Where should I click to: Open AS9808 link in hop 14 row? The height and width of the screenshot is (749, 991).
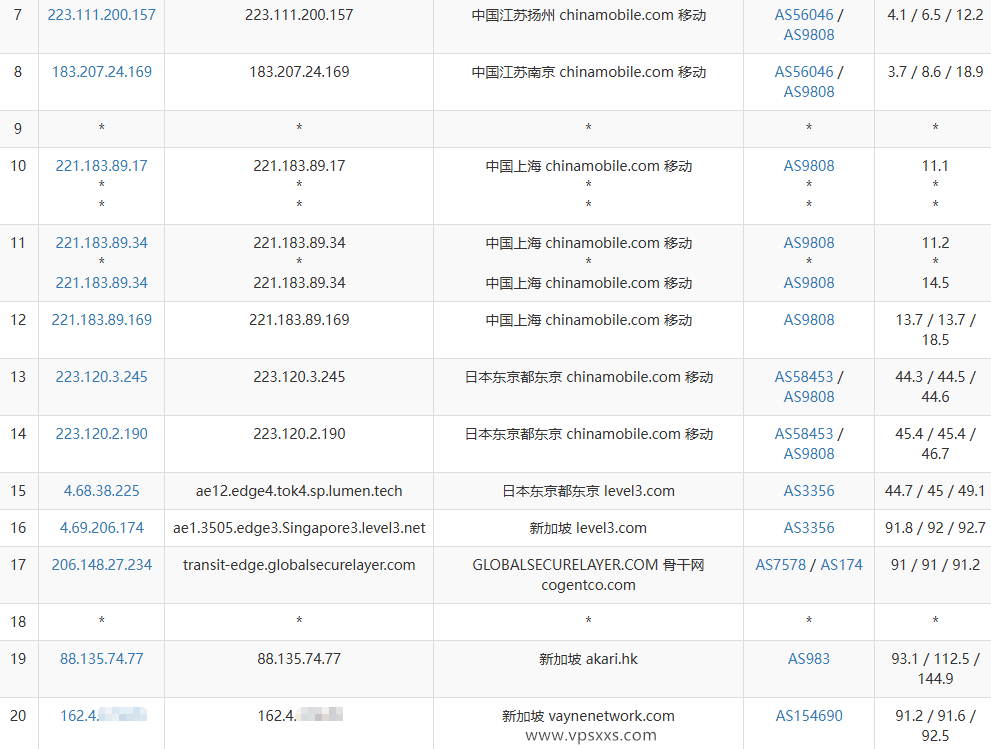pos(809,454)
